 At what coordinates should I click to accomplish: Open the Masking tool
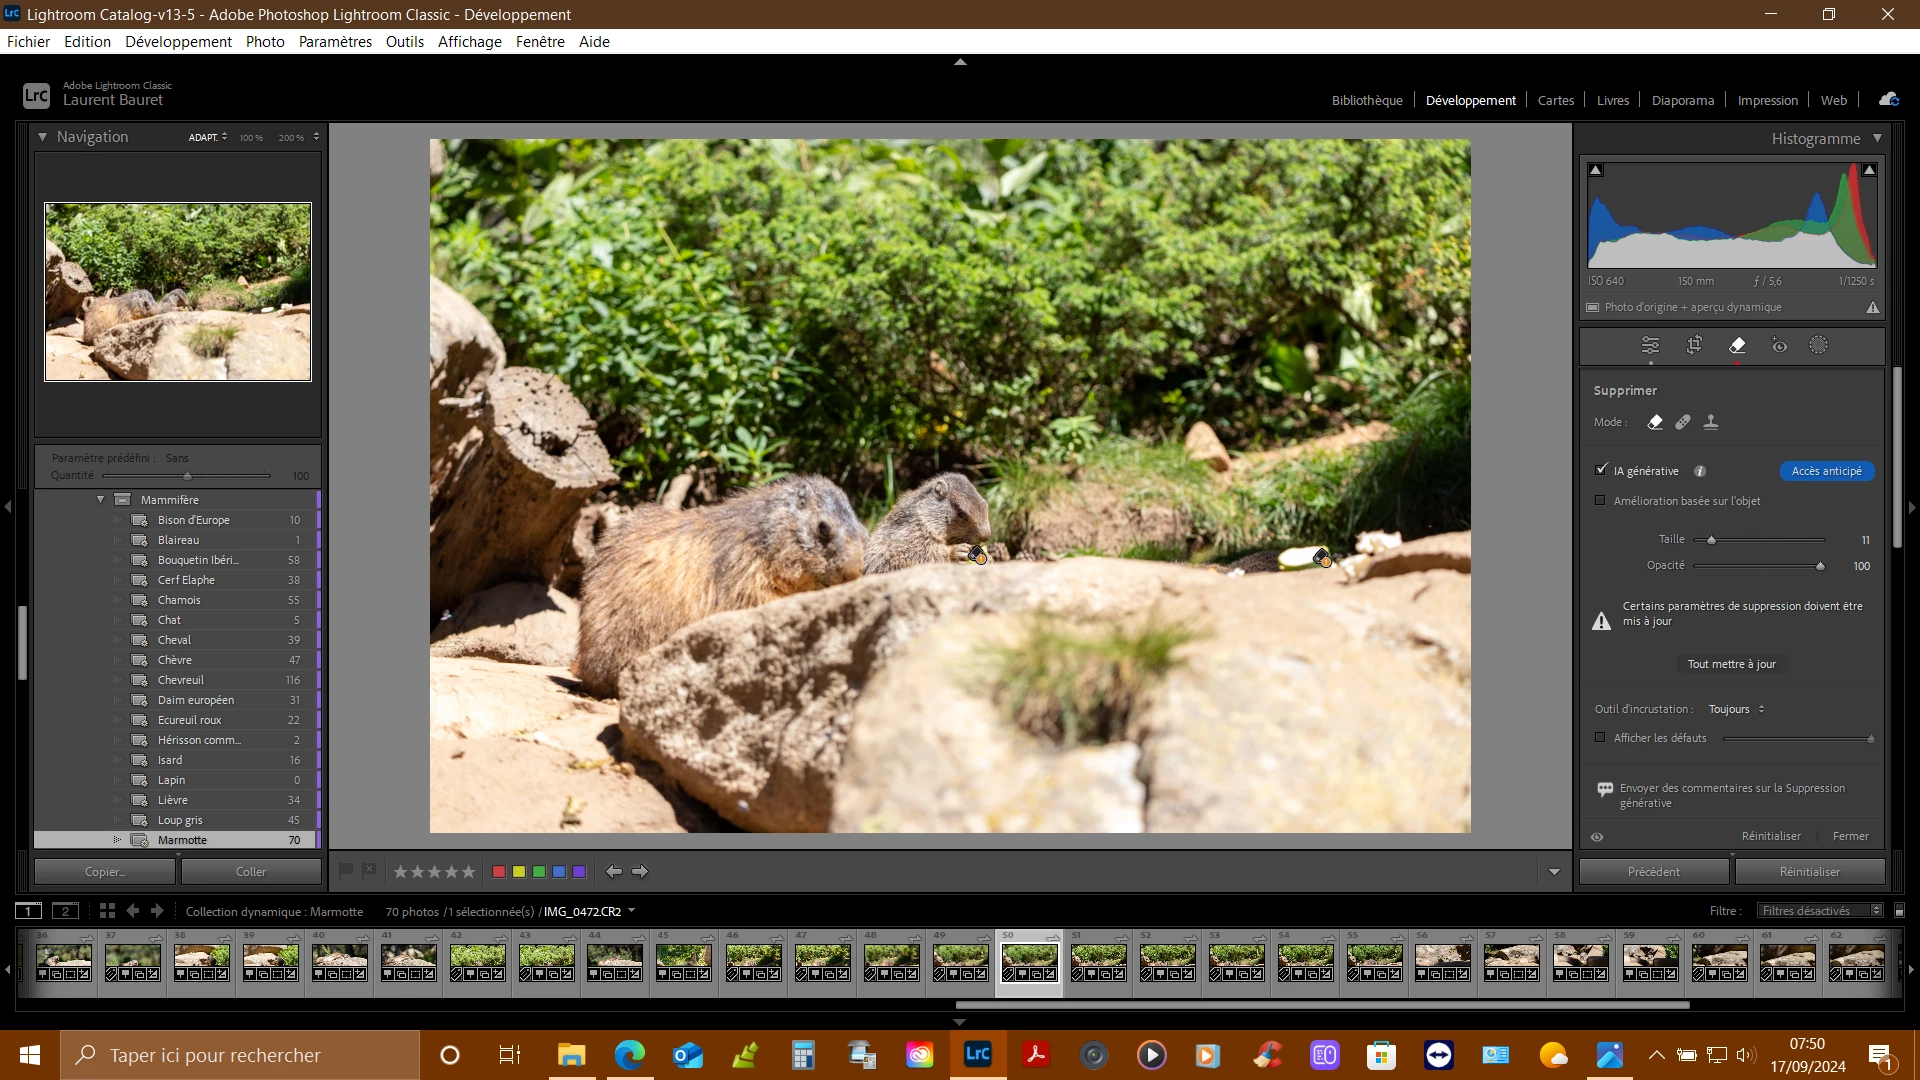[x=1818, y=345]
